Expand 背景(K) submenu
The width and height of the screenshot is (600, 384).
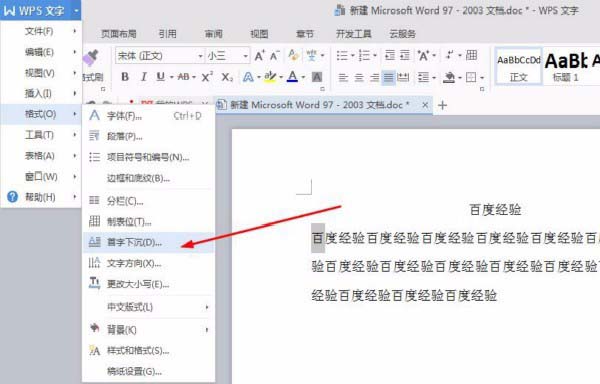[x=149, y=330]
